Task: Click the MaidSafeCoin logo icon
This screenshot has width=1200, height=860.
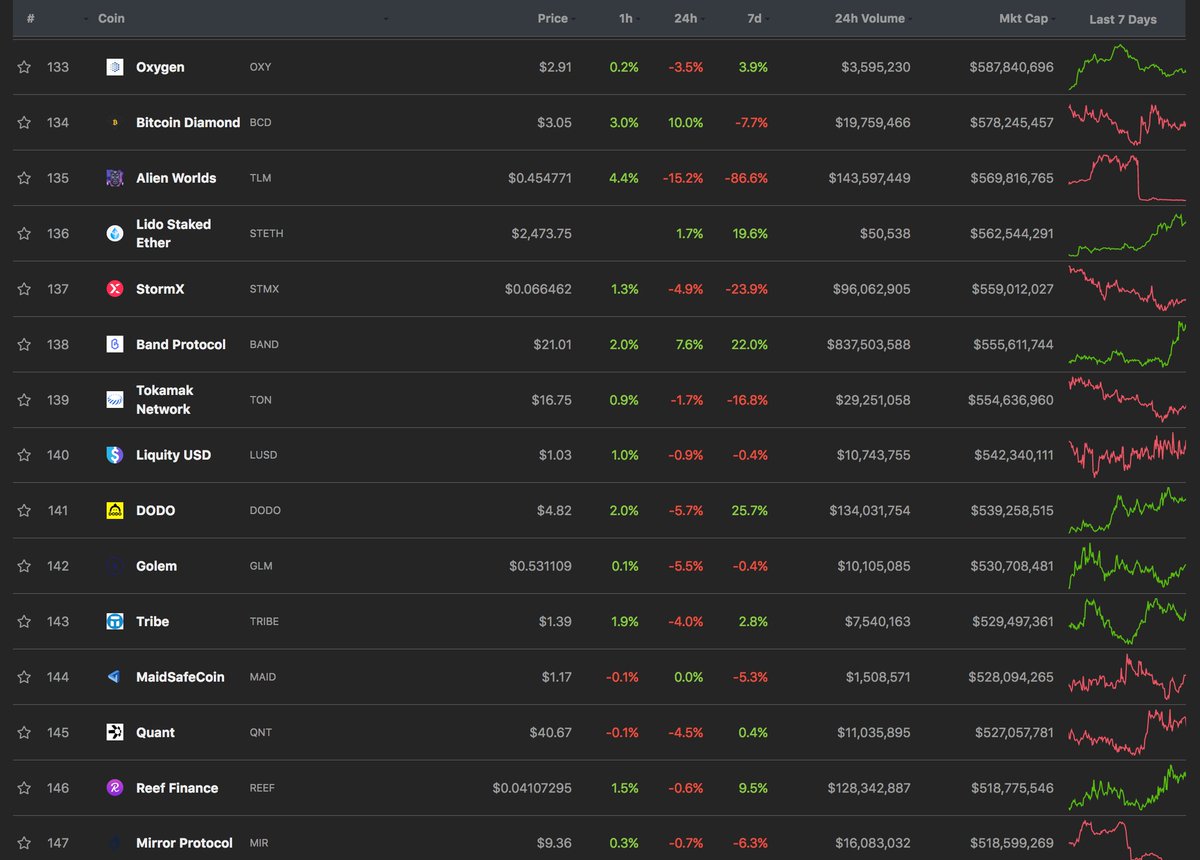Action: point(115,677)
